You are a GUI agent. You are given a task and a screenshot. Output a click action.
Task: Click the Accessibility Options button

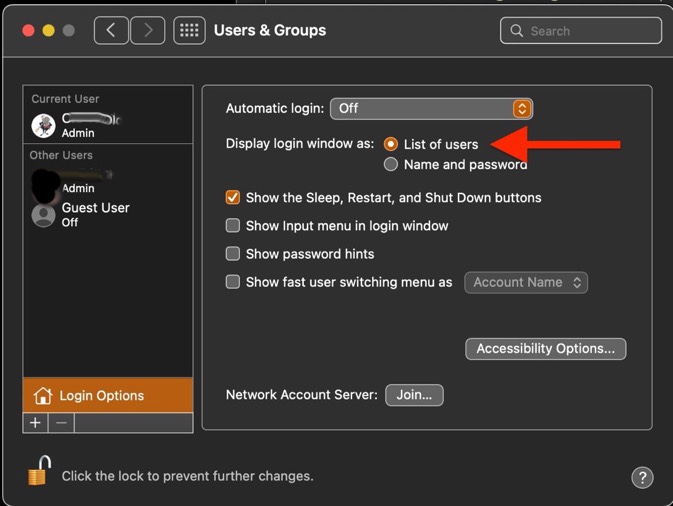[545, 348]
